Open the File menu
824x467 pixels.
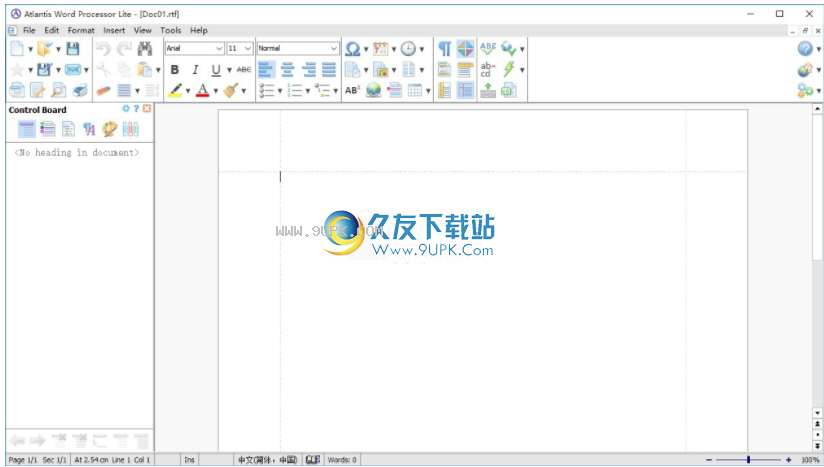29,30
